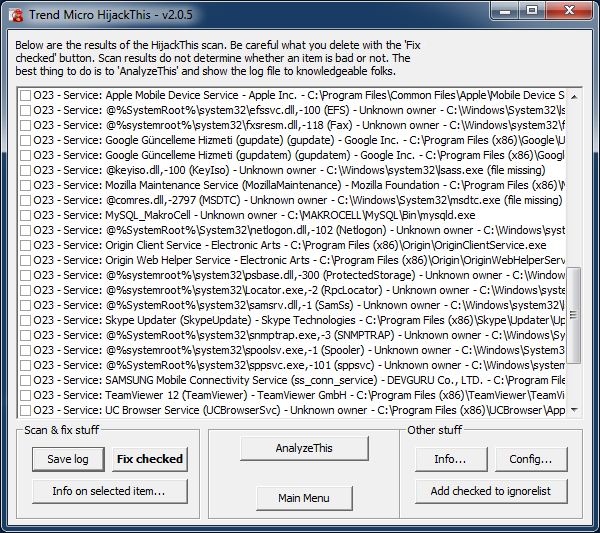Tick the netlogon.dll (Netlogon) checkbox
The image size is (600, 533).
25,230
